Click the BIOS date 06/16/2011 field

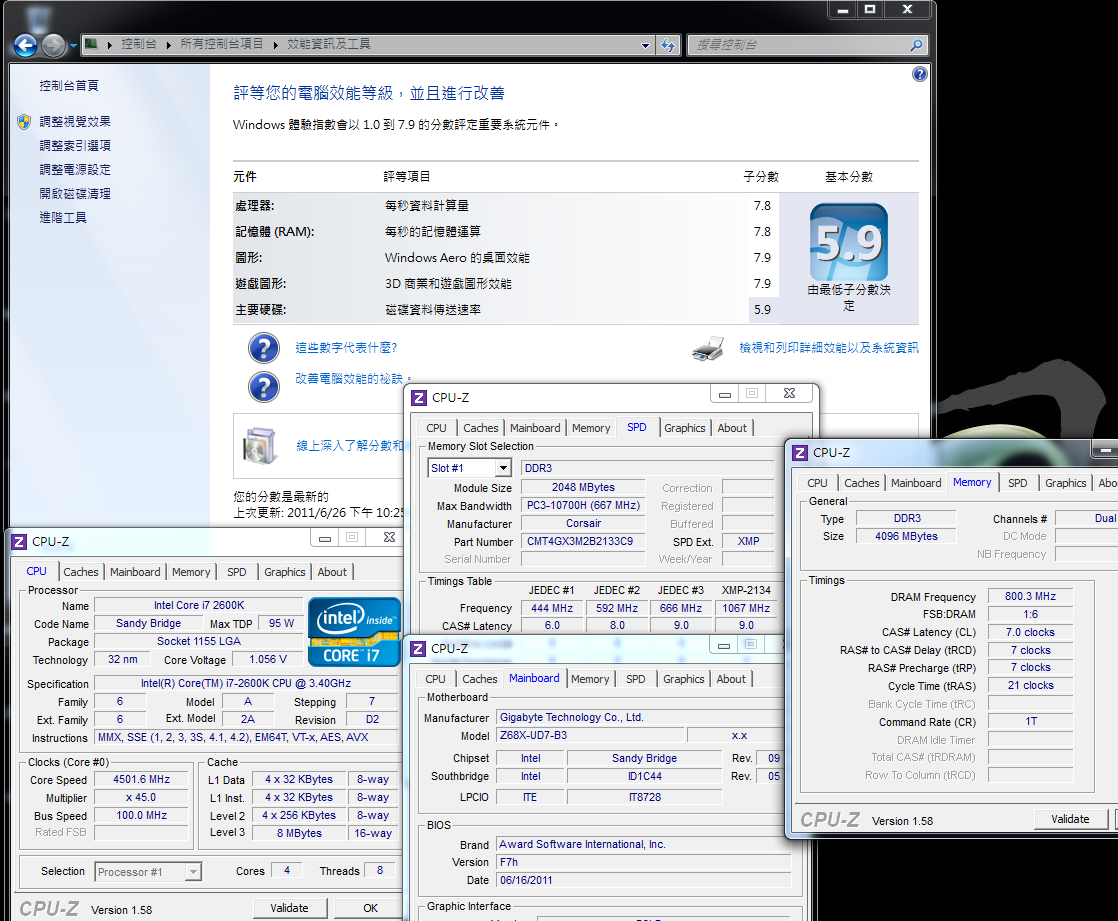click(644, 880)
